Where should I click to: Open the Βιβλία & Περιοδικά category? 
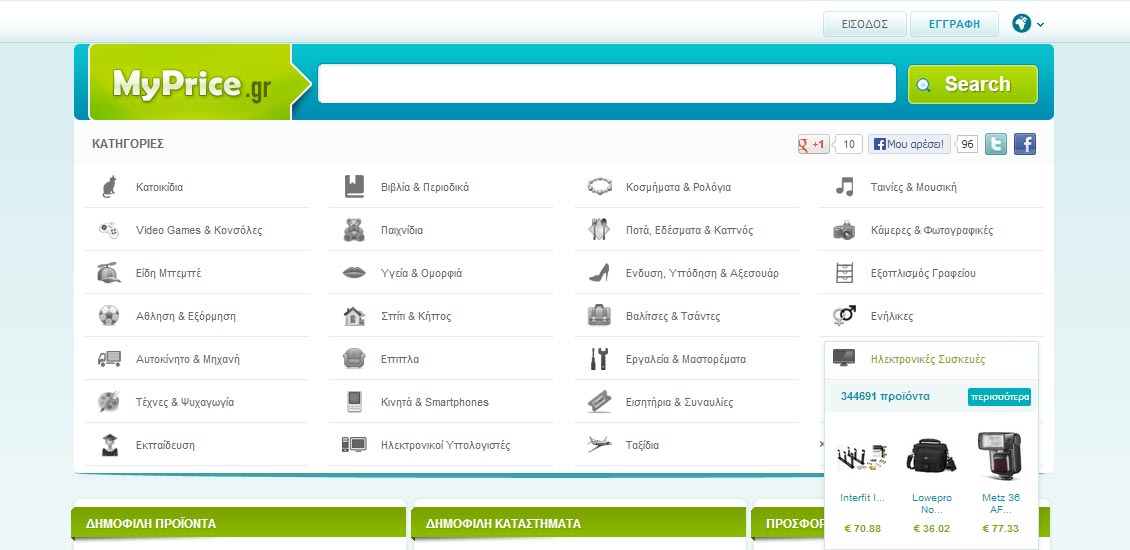tap(424, 187)
